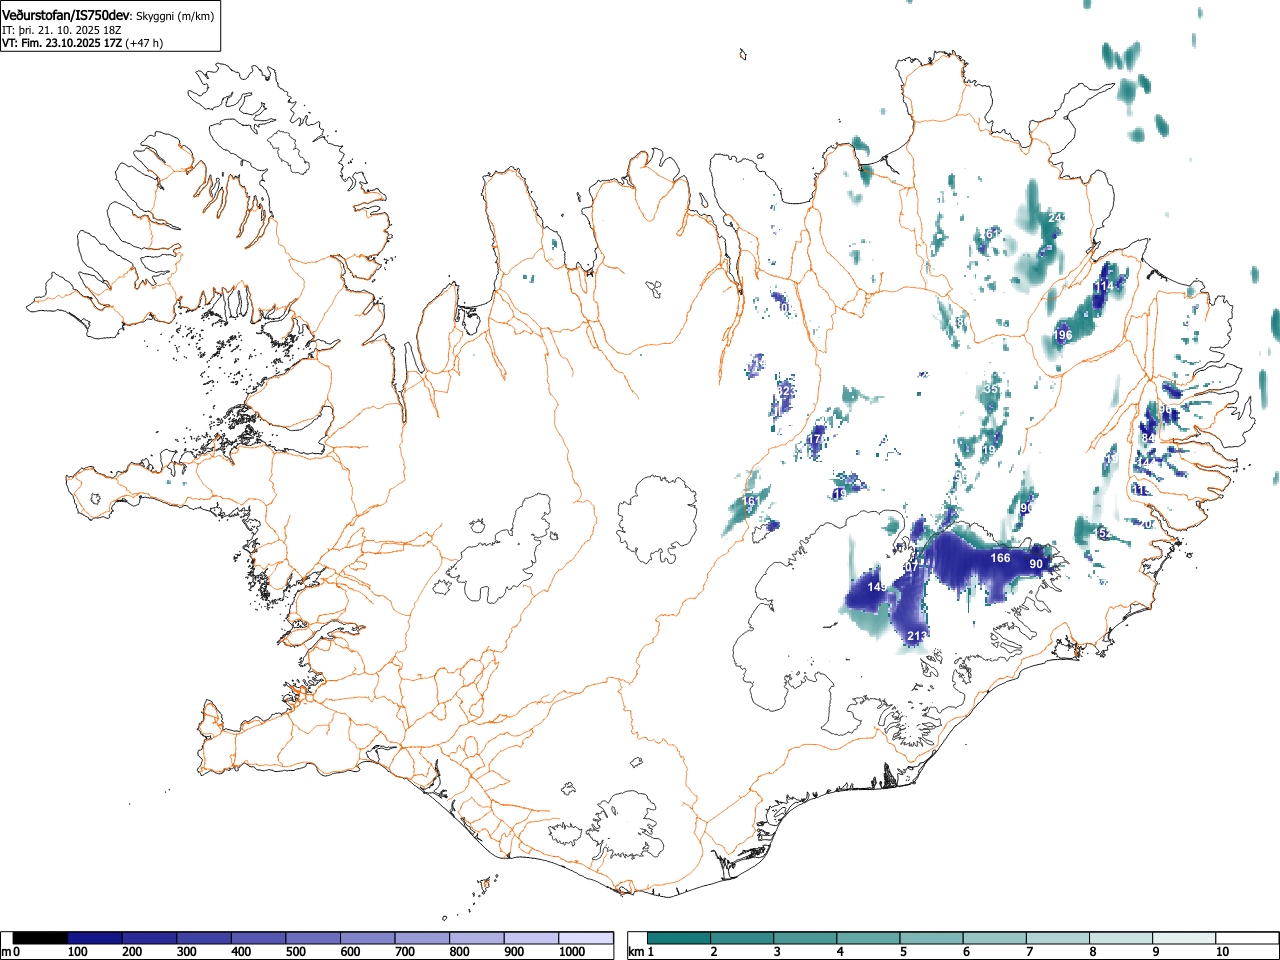Select the '149' value on blue patch
This screenshot has height=960, width=1280.
point(877,586)
